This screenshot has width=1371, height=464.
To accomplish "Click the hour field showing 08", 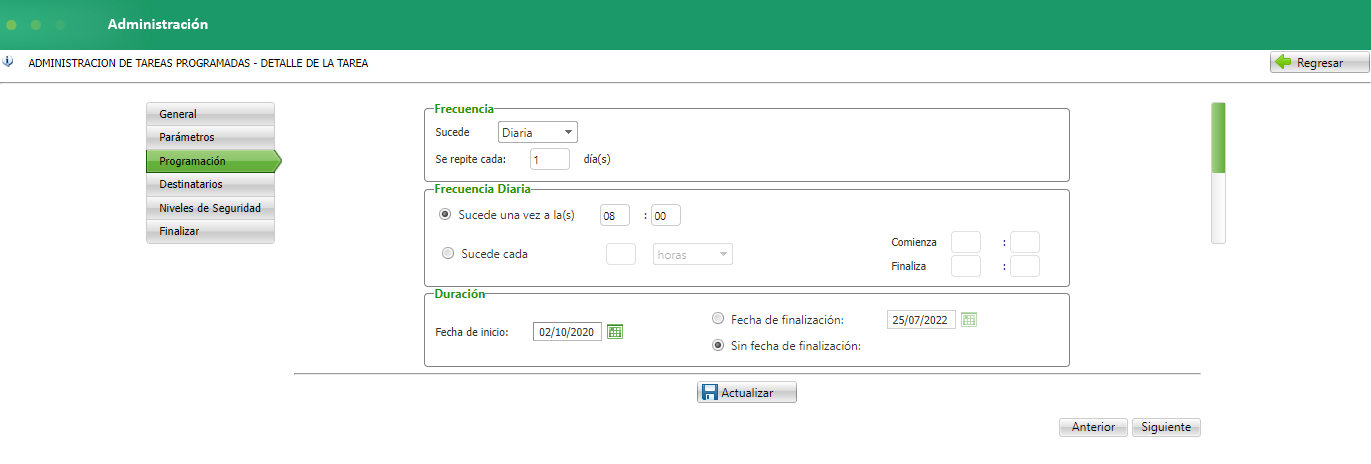I will tap(615, 215).
